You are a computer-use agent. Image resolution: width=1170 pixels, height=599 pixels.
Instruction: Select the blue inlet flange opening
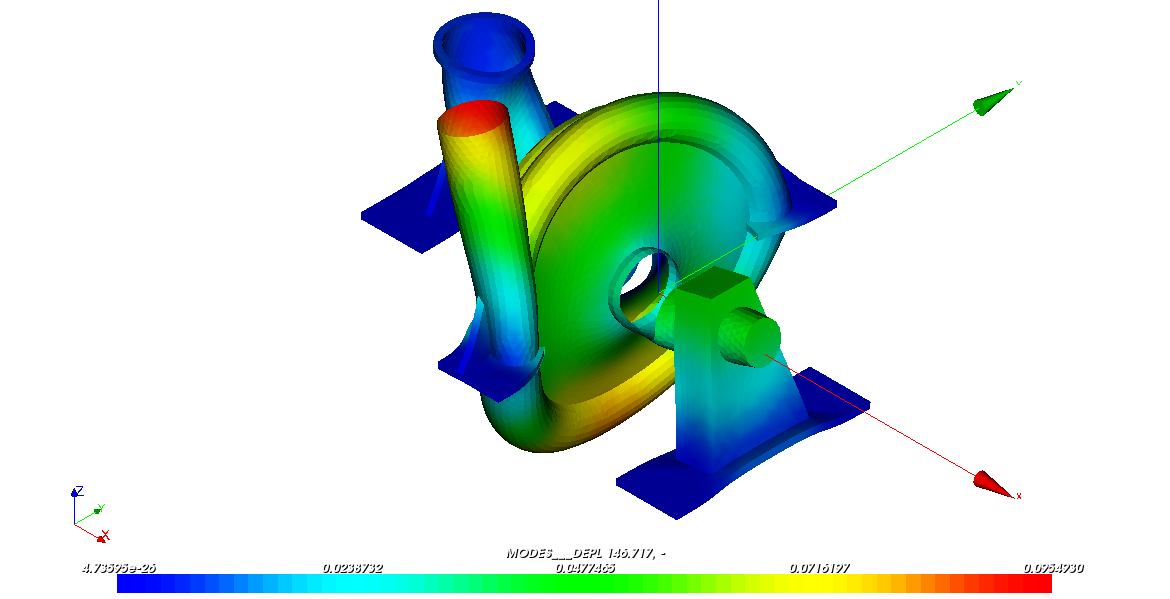click(x=483, y=43)
